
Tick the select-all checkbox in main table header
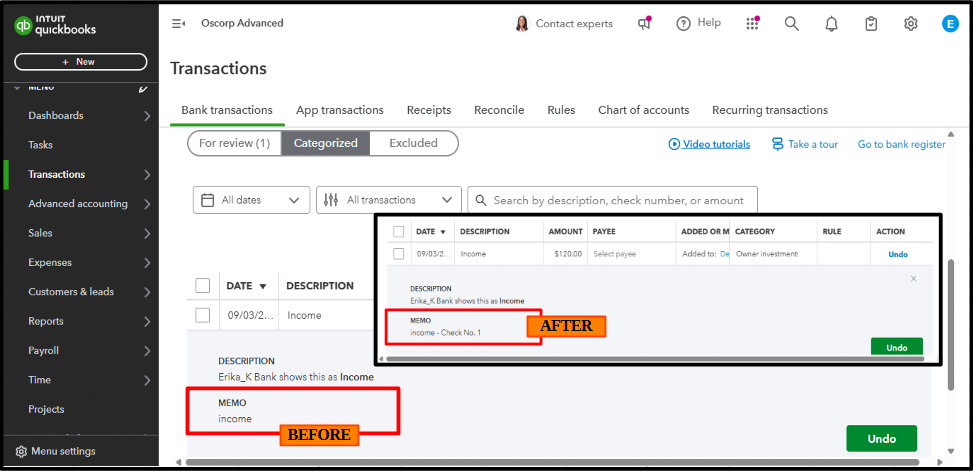(x=203, y=285)
